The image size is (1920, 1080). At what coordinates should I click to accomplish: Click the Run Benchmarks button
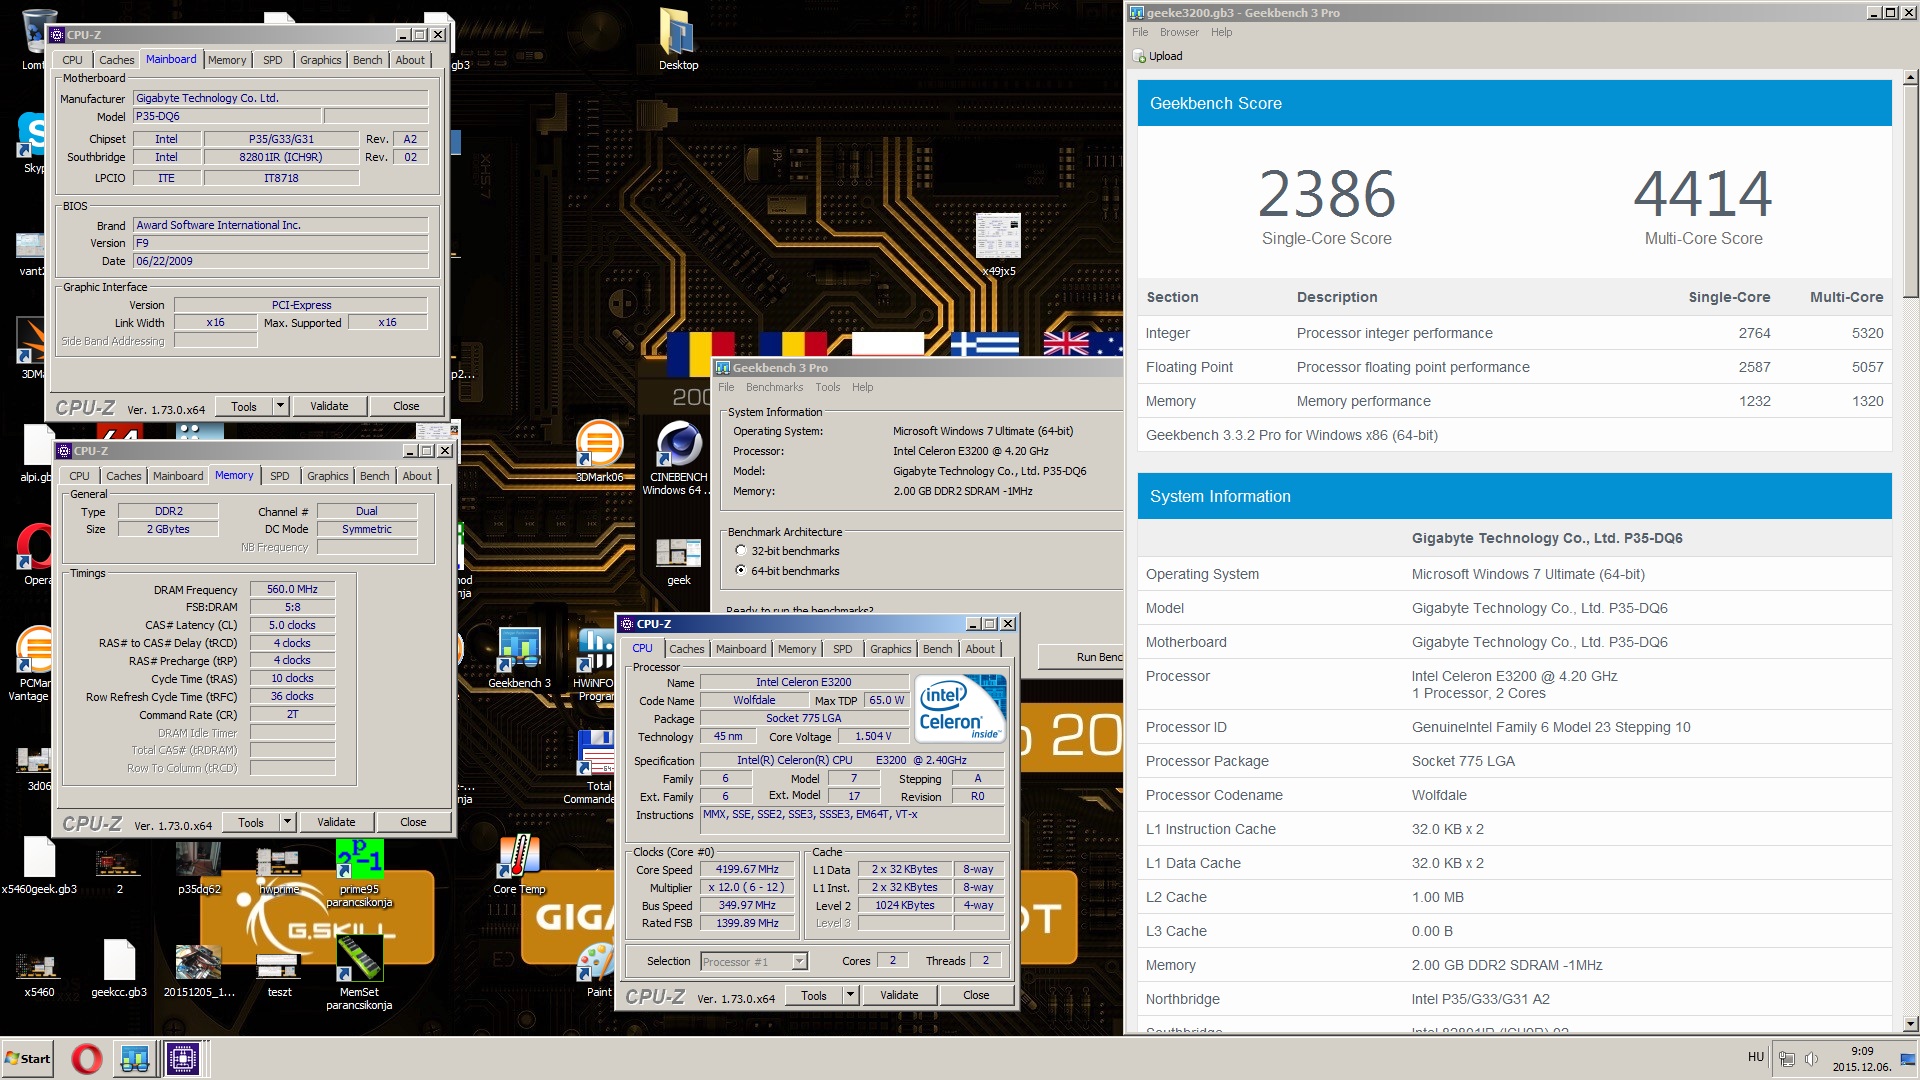[1082, 657]
